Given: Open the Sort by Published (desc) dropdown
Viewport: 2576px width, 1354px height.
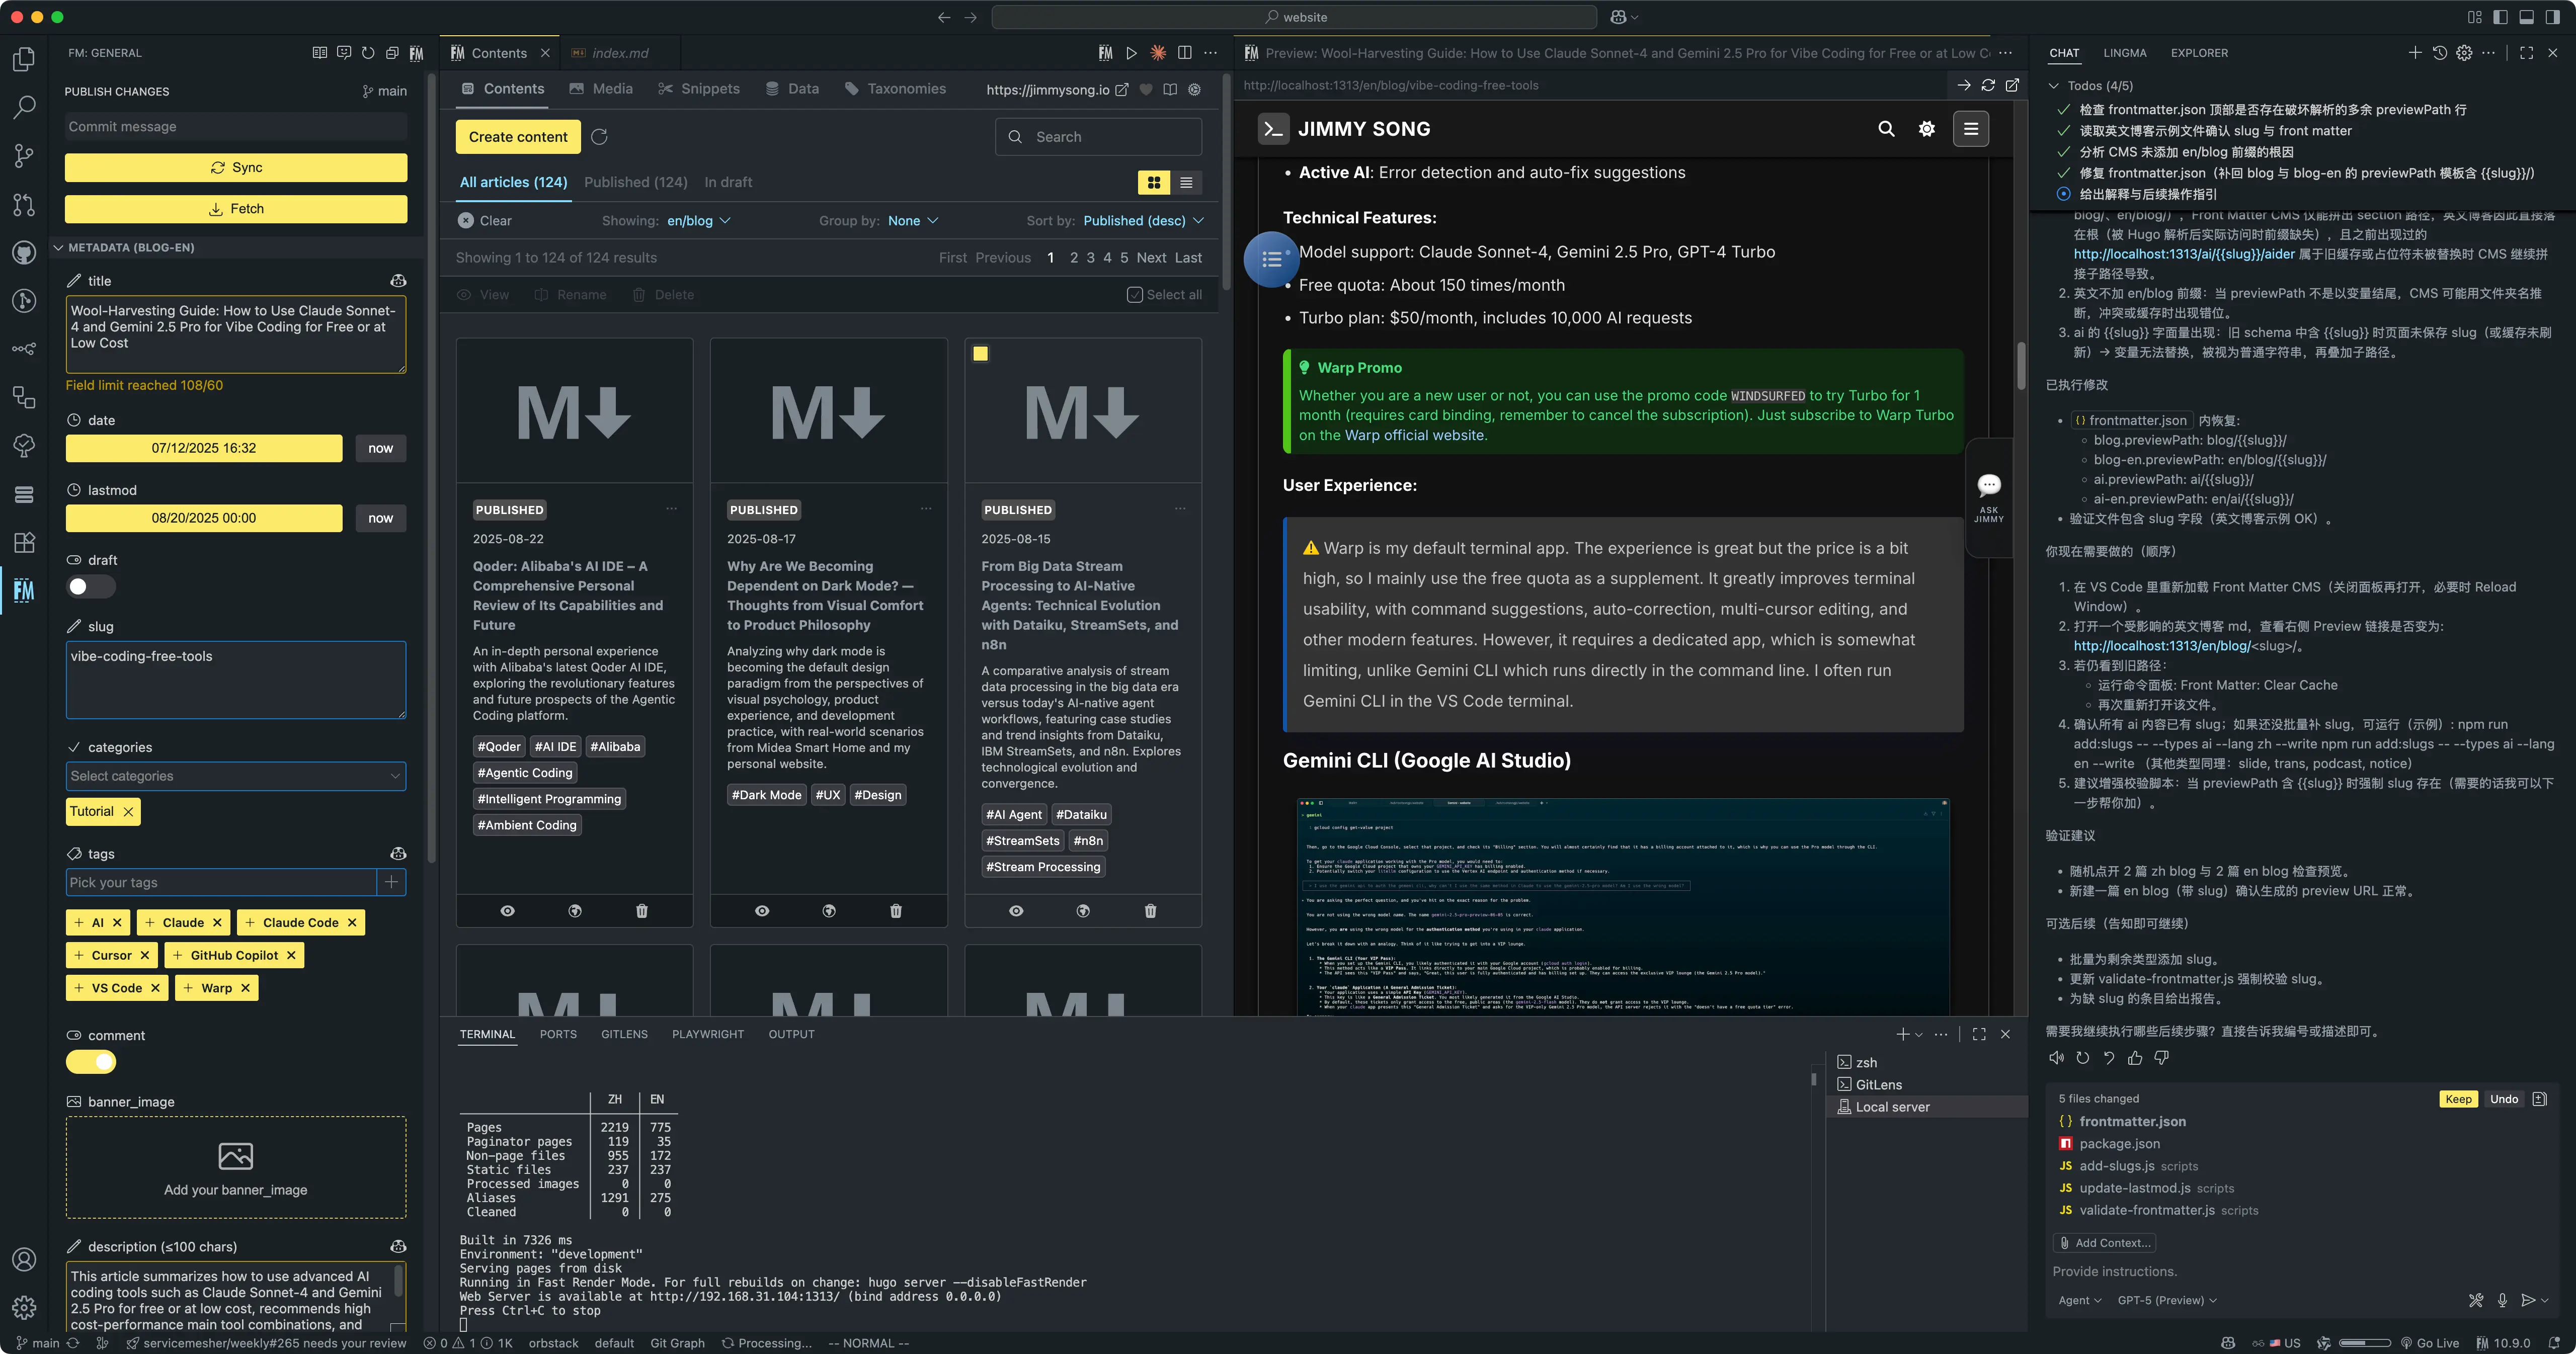Looking at the screenshot, I should (1143, 221).
